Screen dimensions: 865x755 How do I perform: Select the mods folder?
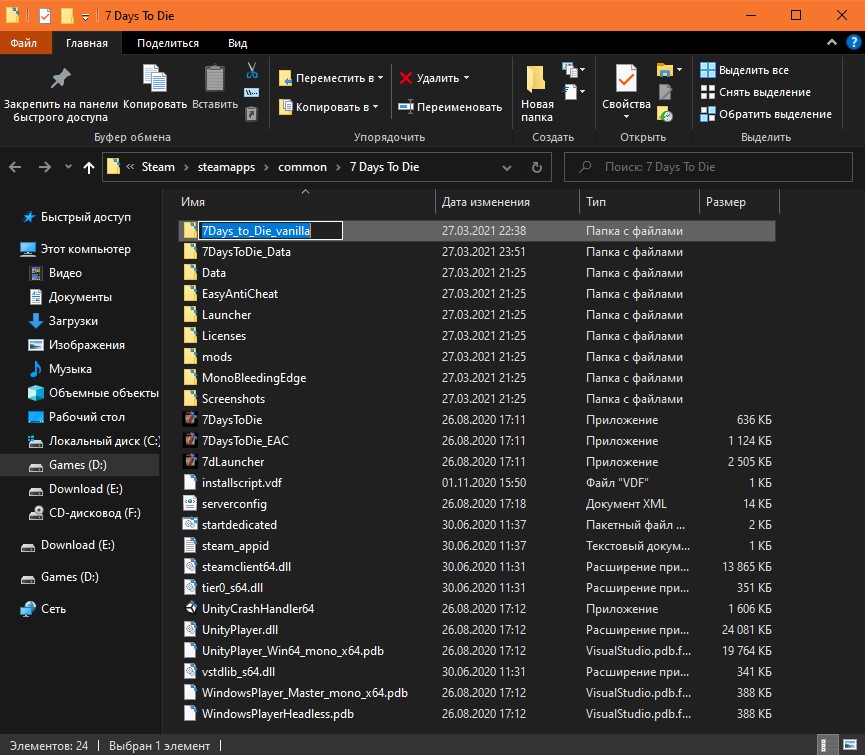point(217,357)
